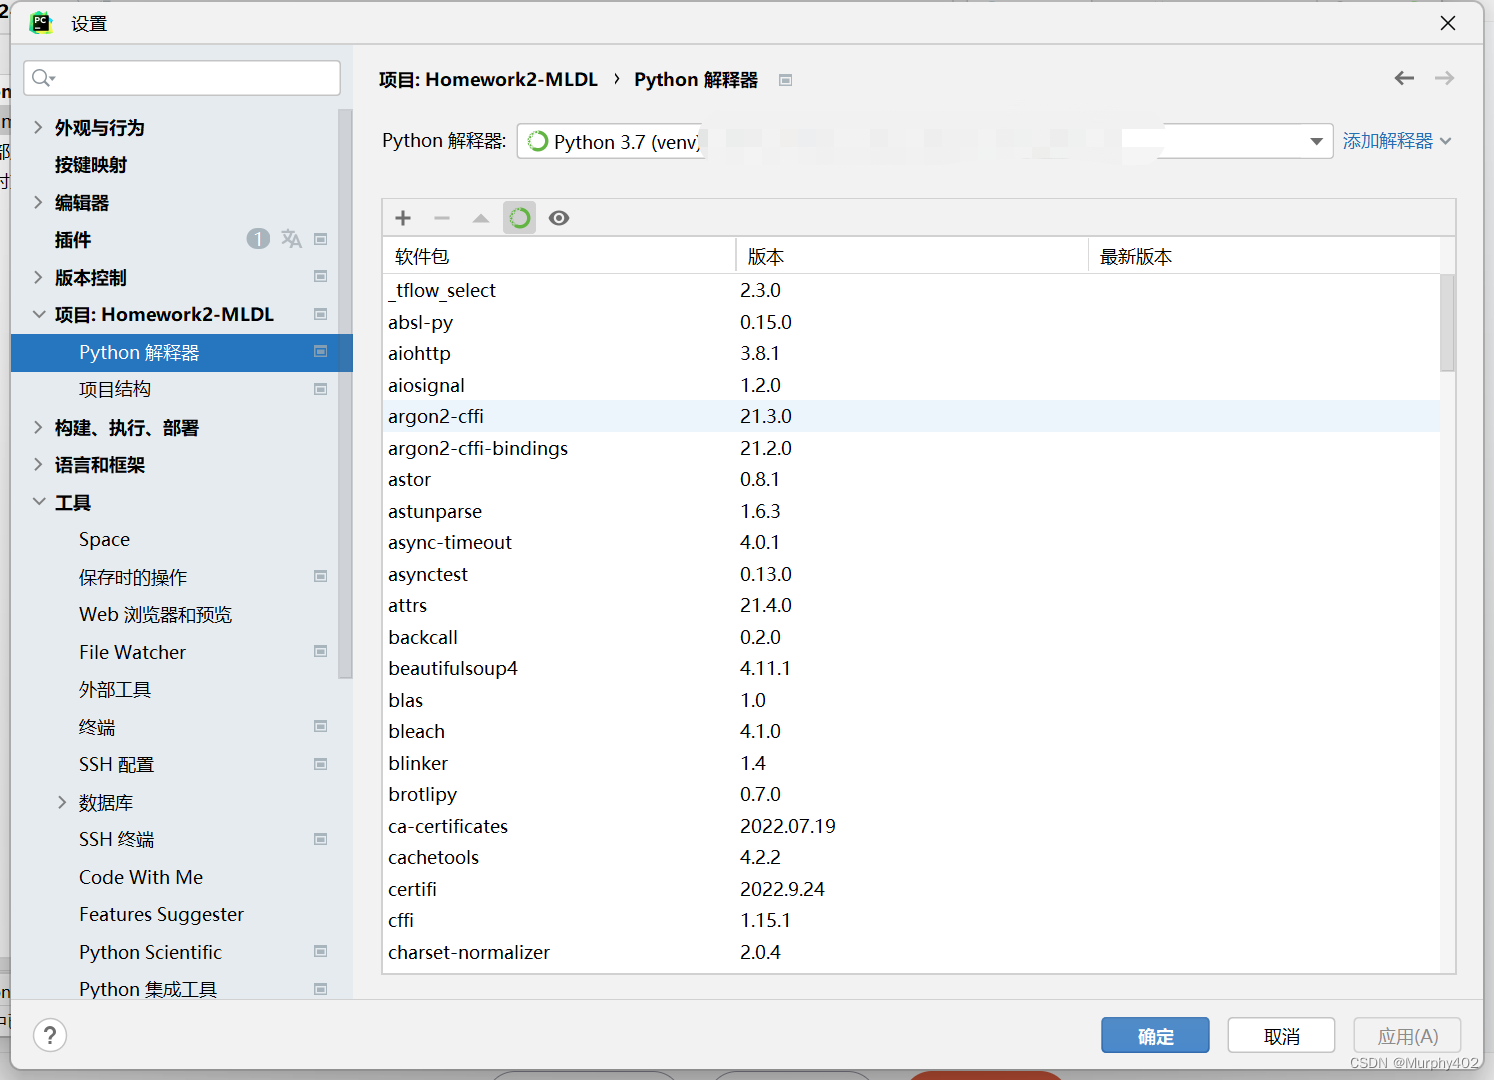Open Python 集成工具 settings
1494x1080 pixels.
(x=148, y=989)
